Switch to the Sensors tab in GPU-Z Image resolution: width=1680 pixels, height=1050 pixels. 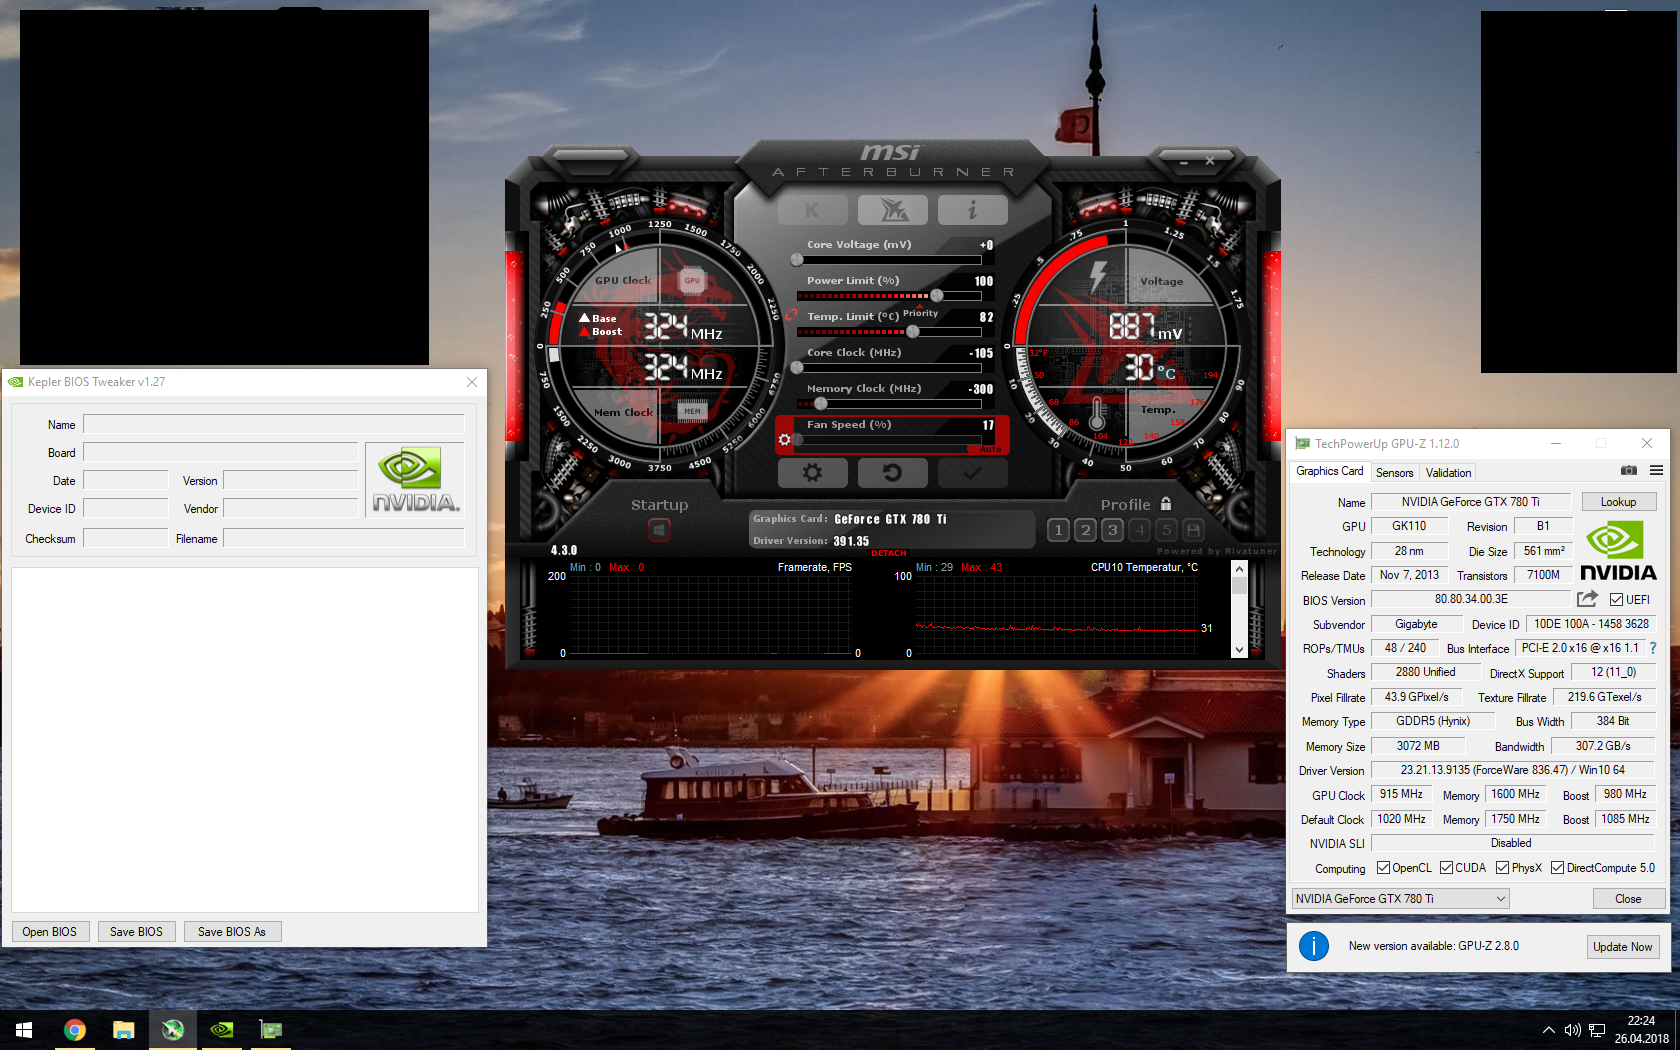pos(1394,473)
